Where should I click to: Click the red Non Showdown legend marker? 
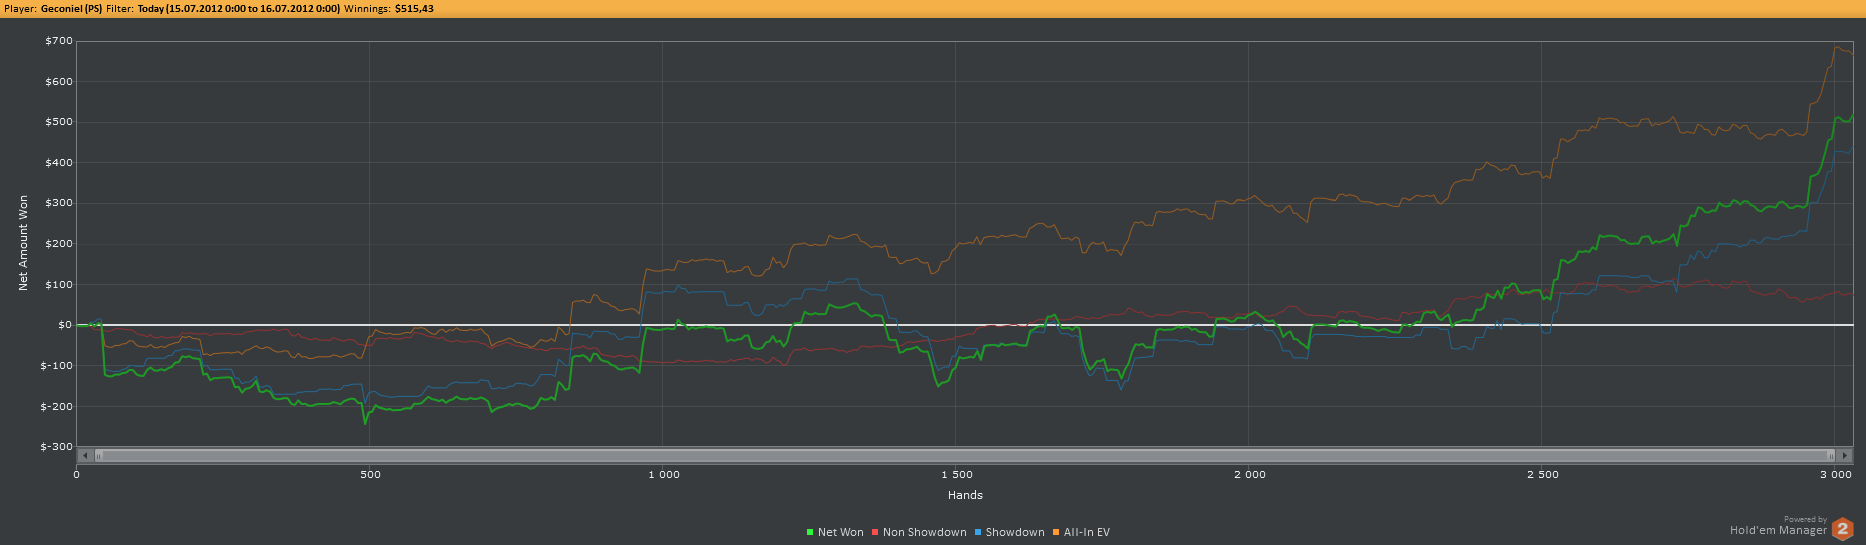coord(875,533)
